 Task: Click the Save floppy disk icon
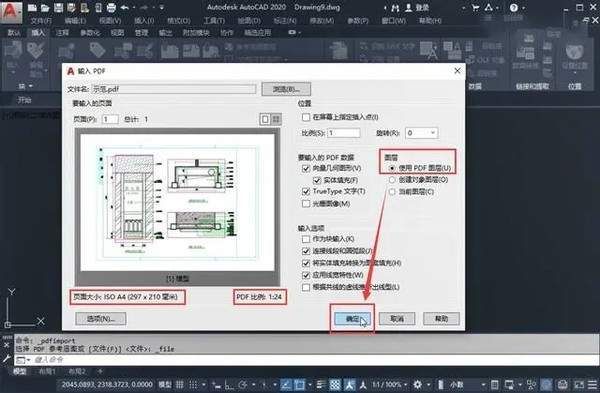[58, 7]
